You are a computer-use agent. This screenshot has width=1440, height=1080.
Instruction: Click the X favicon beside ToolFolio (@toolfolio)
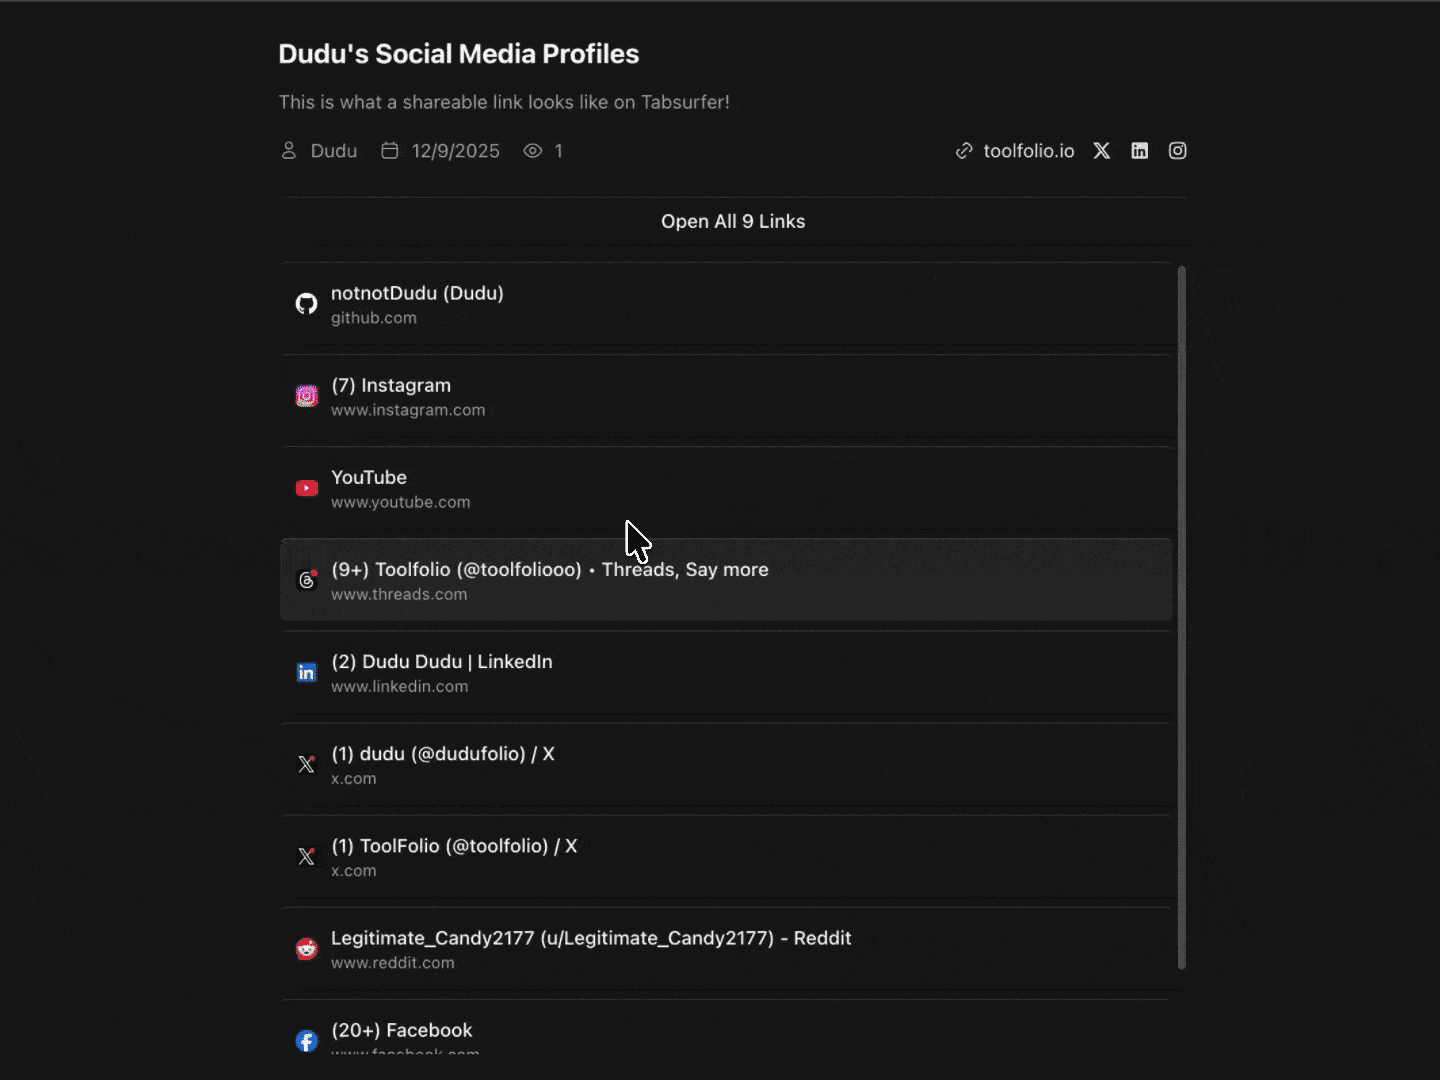306,856
